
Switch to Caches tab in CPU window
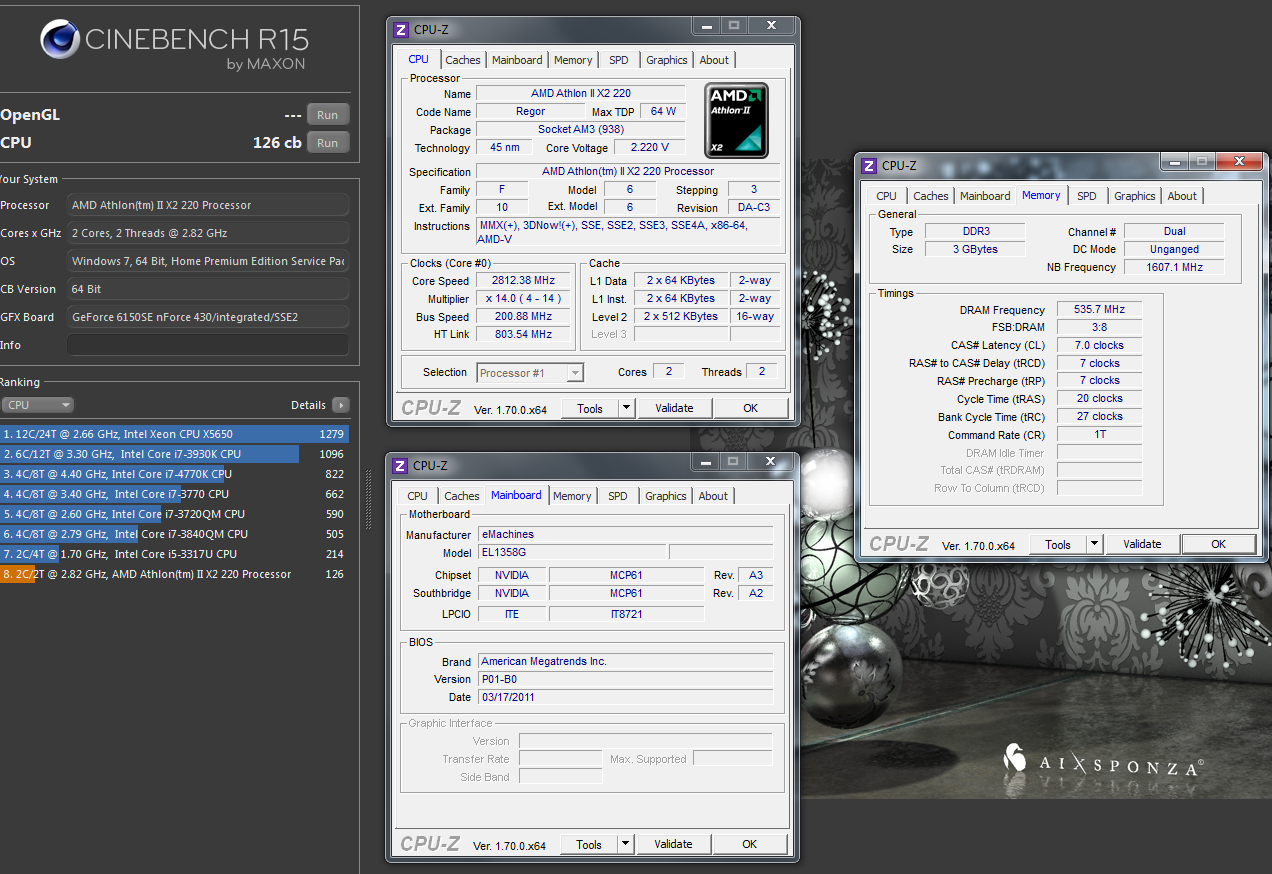[x=463, y=60]
